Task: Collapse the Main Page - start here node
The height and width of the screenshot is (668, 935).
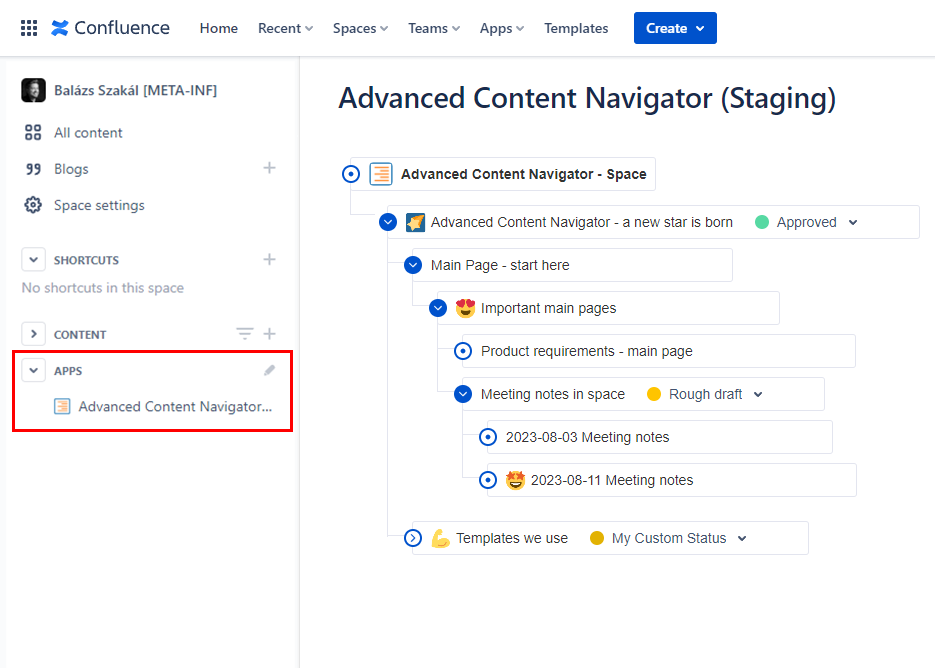Action: pos(413,265)
